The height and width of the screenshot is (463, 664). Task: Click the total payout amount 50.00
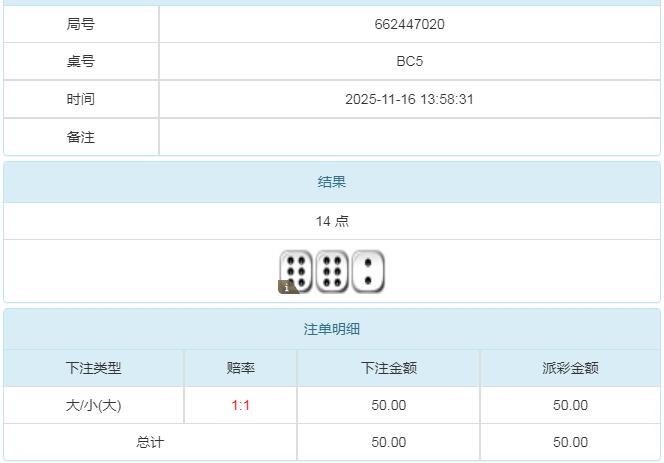click(x=570, y=442)
